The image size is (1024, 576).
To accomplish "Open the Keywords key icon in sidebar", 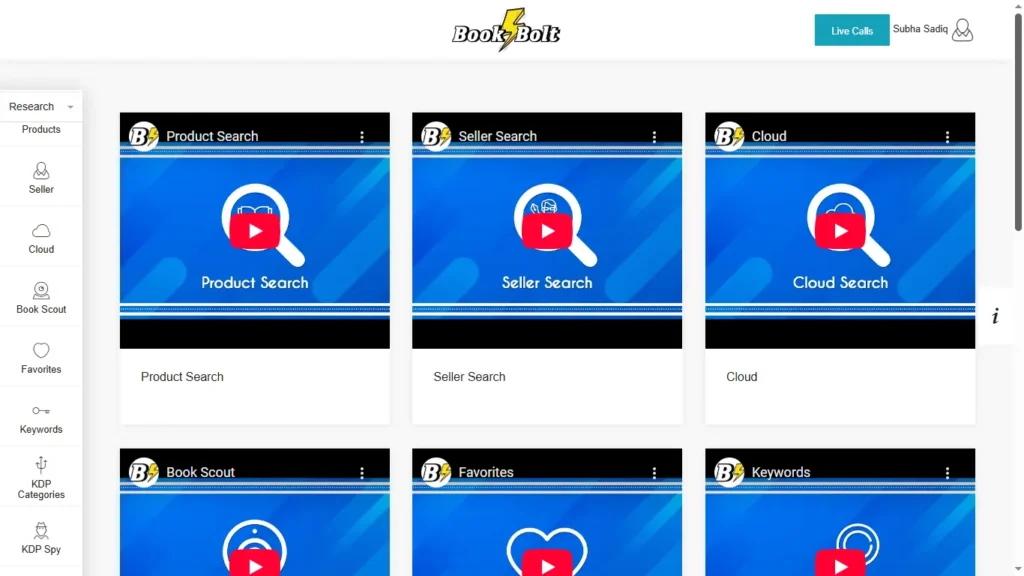I will [41, 411].
